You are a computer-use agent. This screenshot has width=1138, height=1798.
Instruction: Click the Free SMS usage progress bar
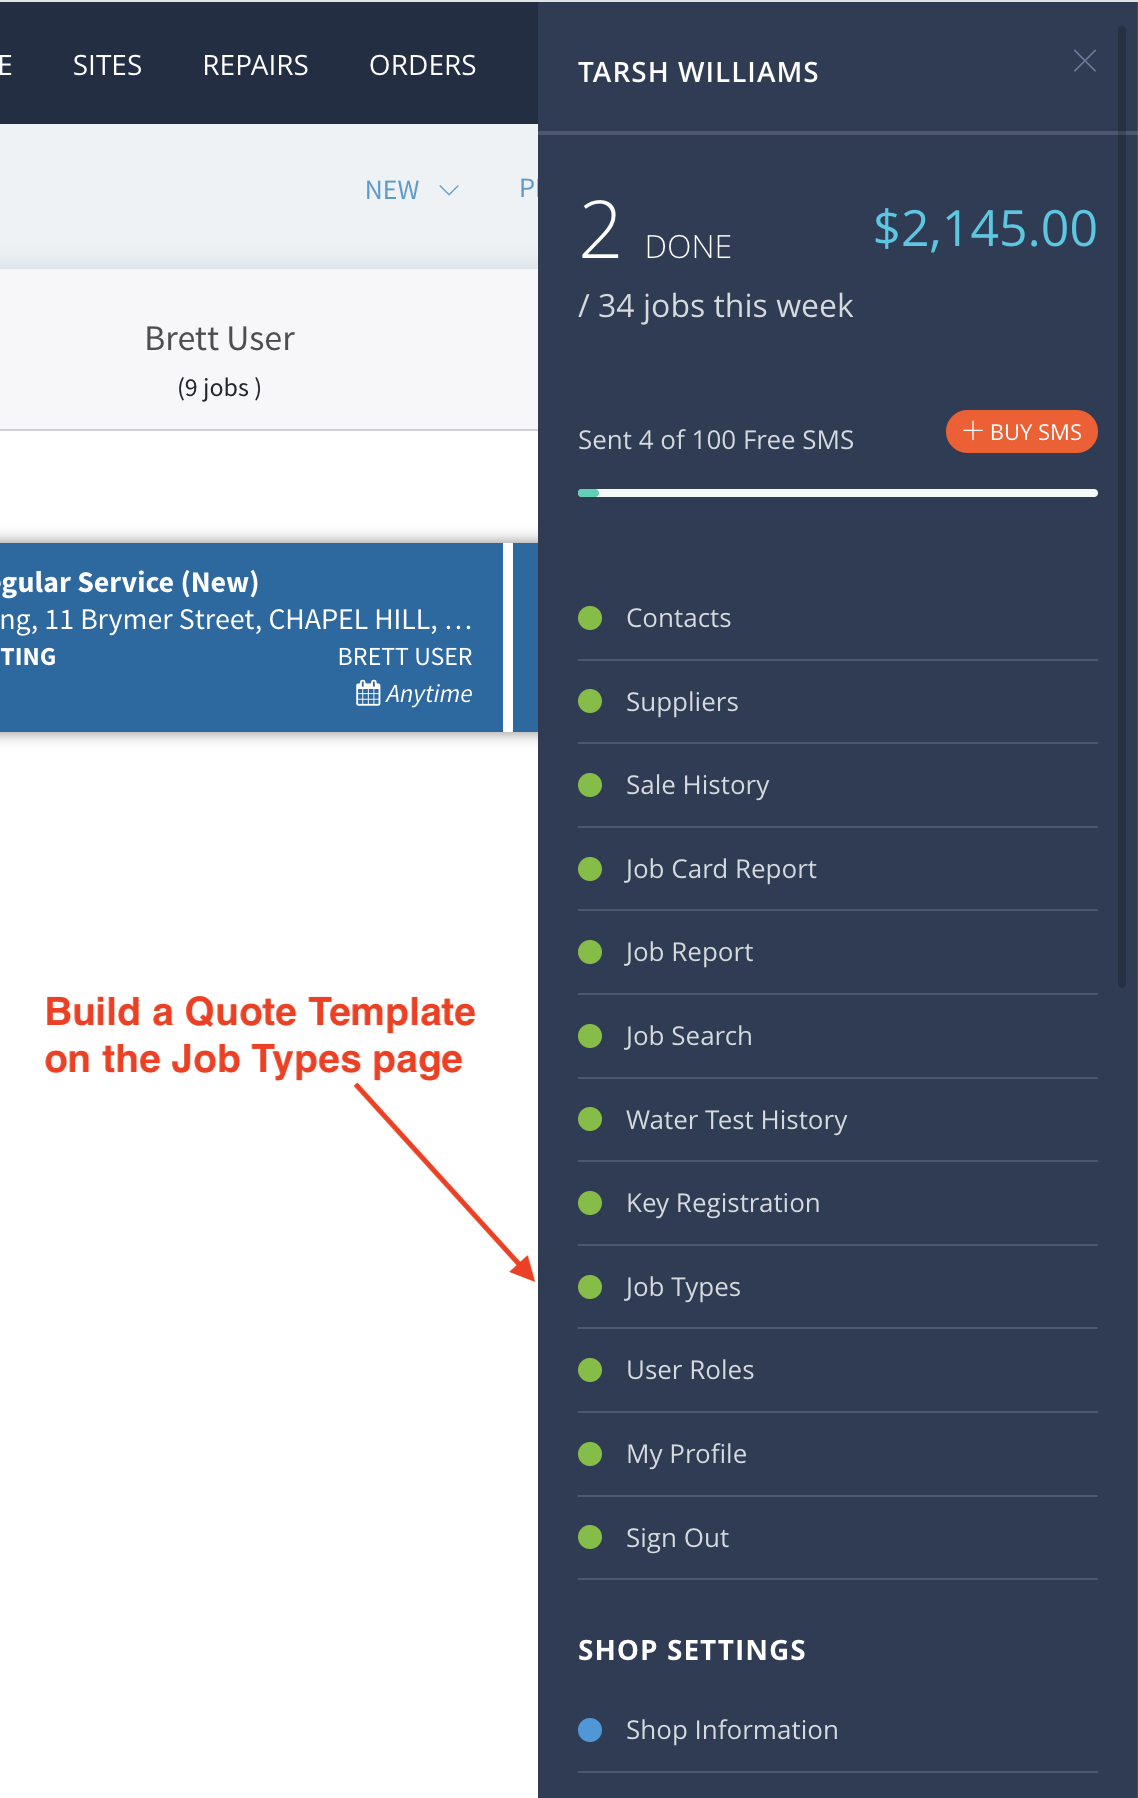pos(838,493)
